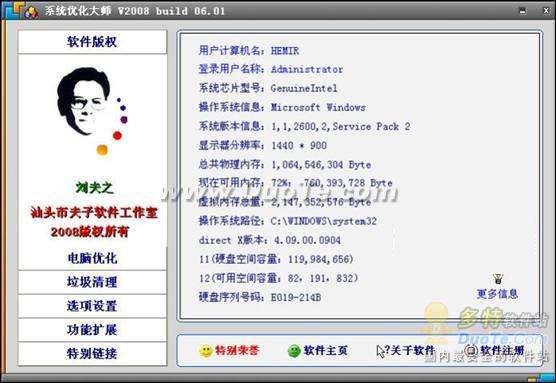Open the 电脑优化 section
The image size is (556, 383).
[x=92, y=258]
